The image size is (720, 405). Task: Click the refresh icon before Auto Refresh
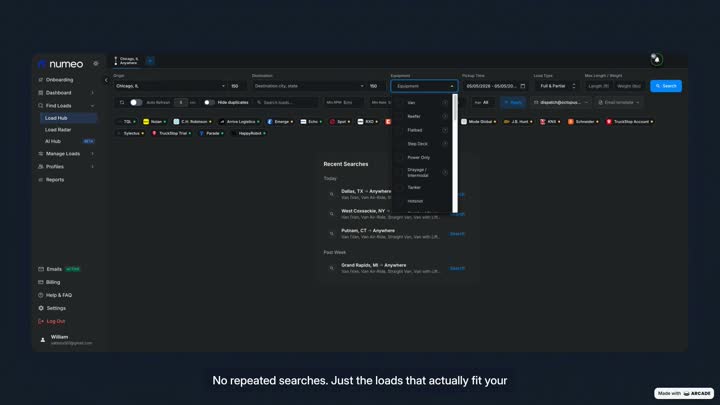[122, 102]
